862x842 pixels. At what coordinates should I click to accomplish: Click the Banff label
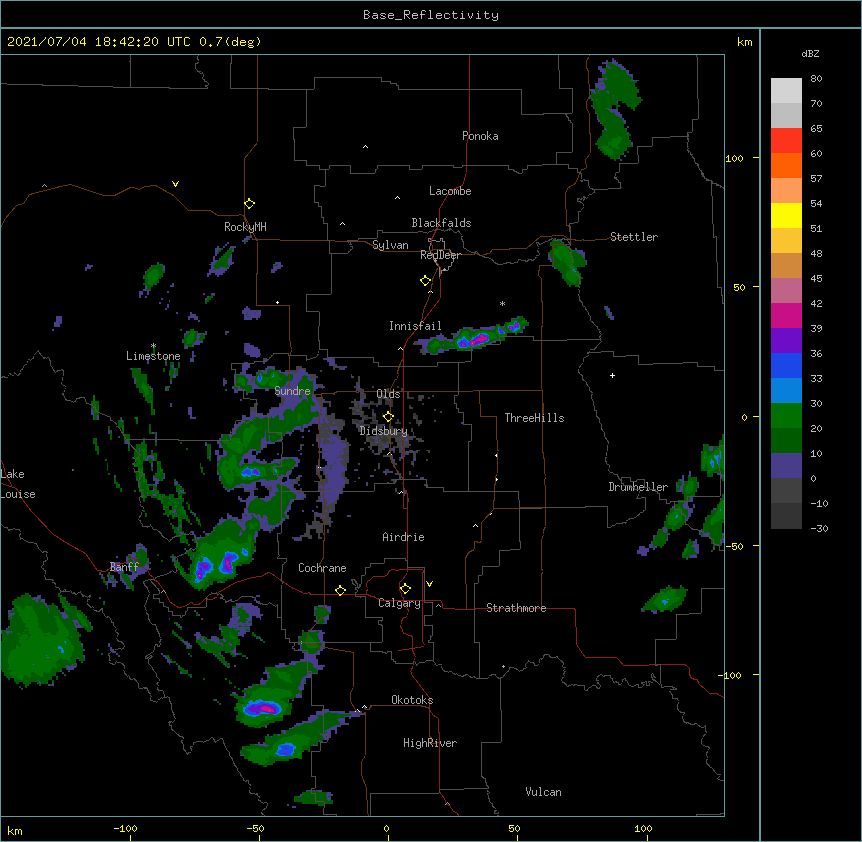pyautogui.click(x=125, y=567)
